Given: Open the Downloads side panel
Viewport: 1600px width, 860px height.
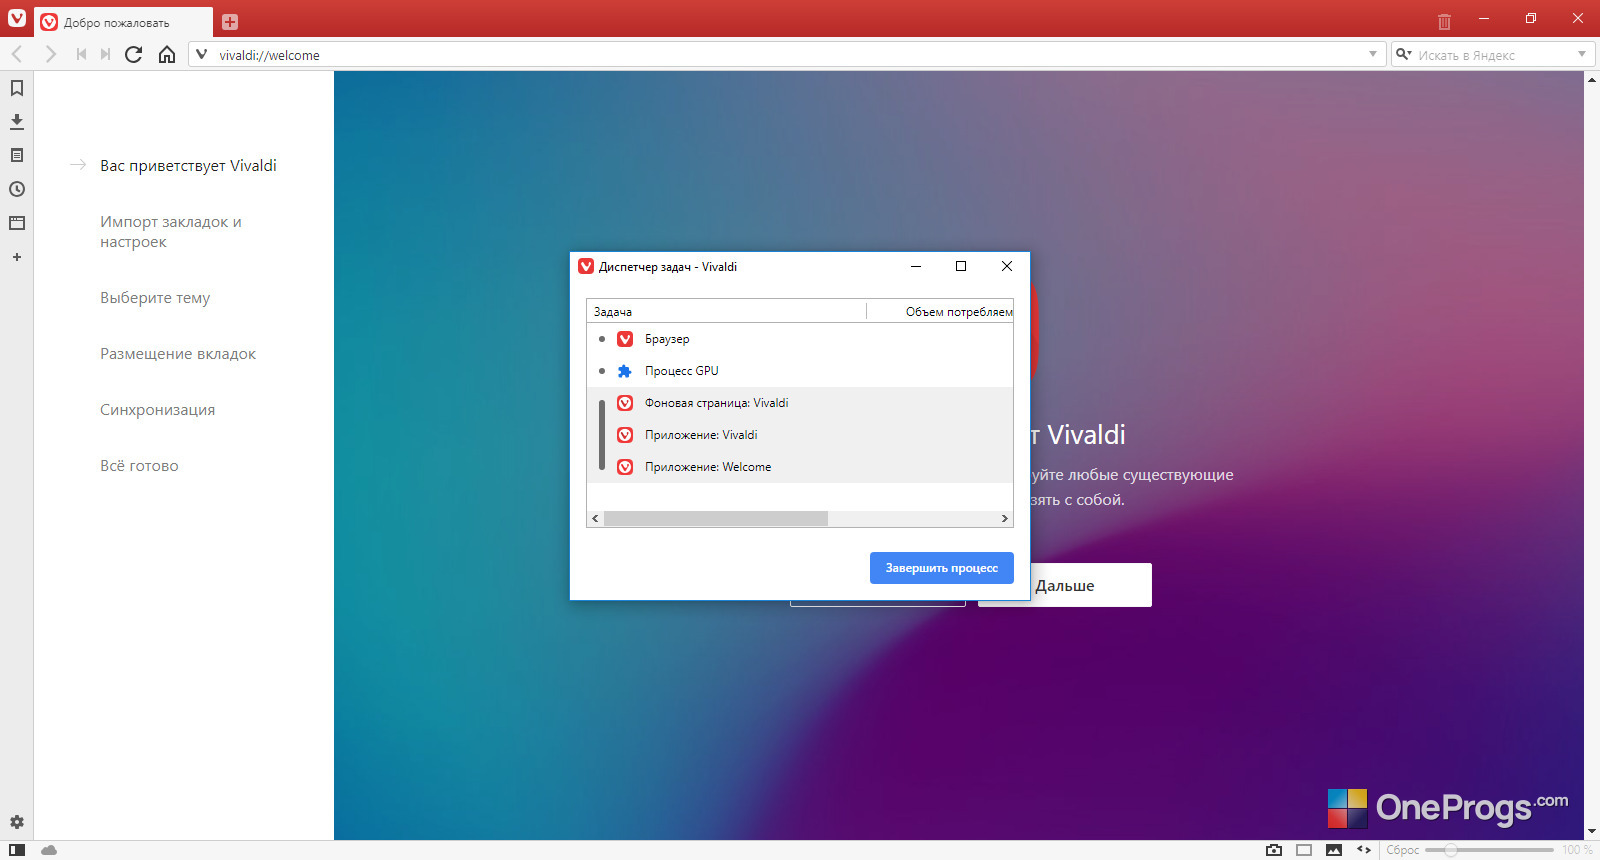Looking at the screenshot, I should pos(17,122).
